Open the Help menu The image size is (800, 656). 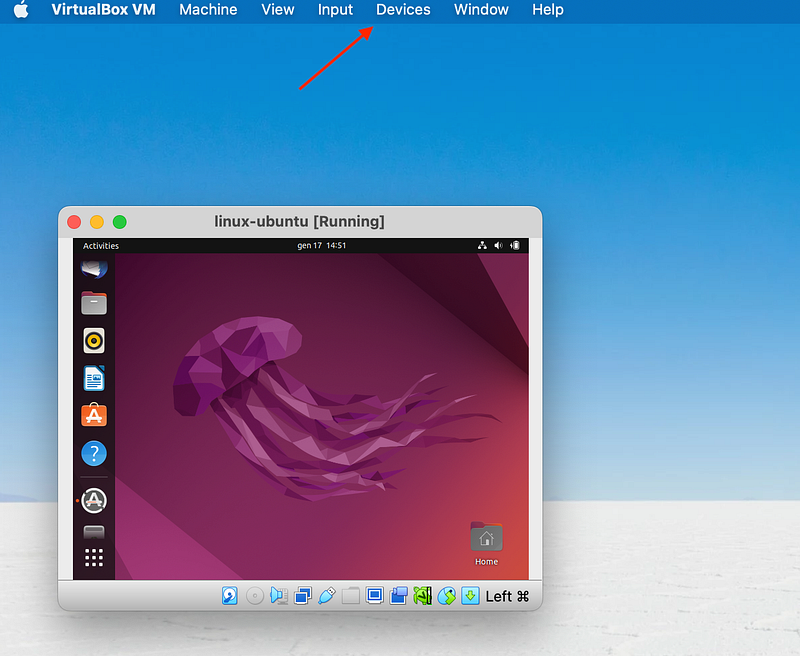[x=548, y=10]
